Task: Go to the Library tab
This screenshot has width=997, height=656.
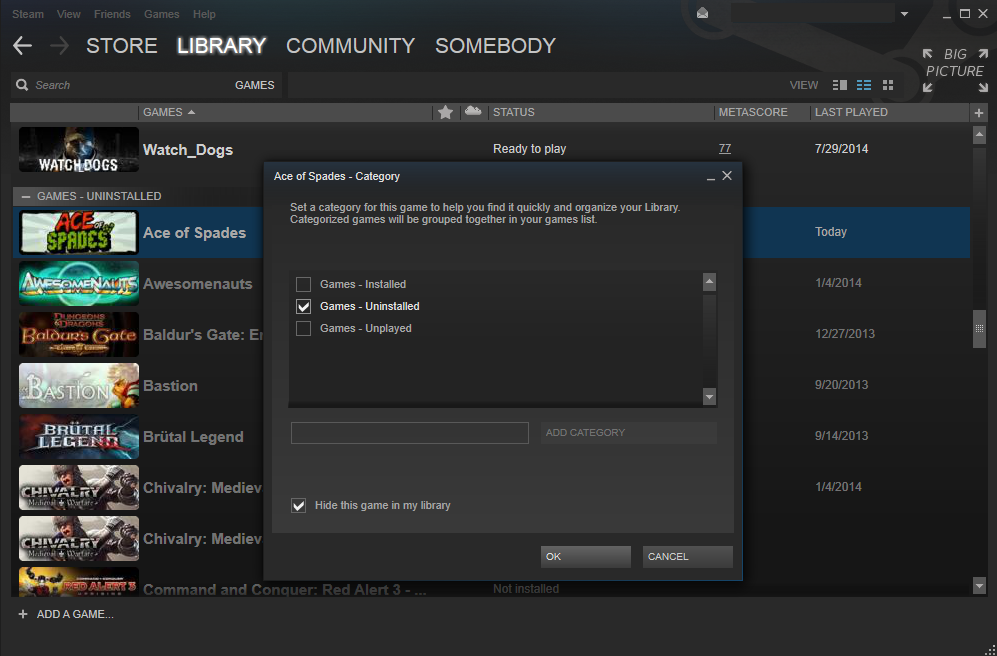Action: tap(221, 46)
